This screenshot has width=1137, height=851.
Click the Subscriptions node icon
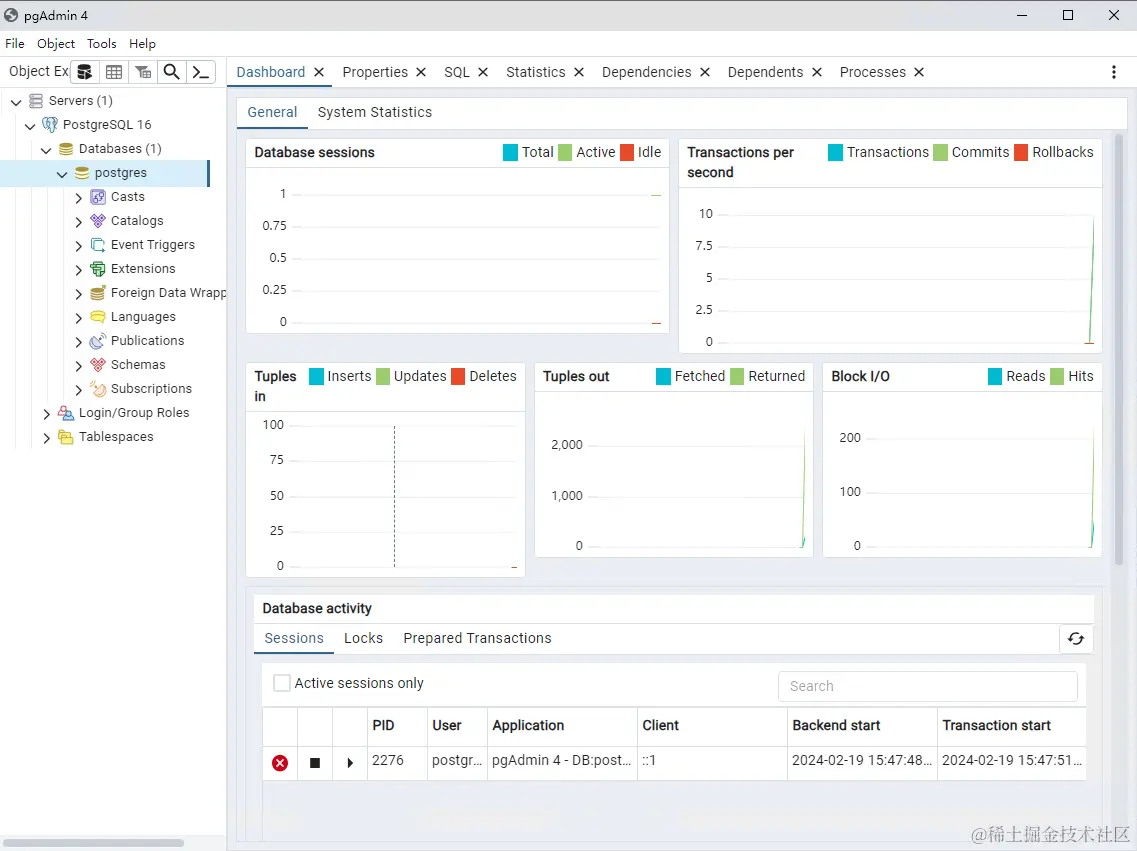(x=98, y=389)
